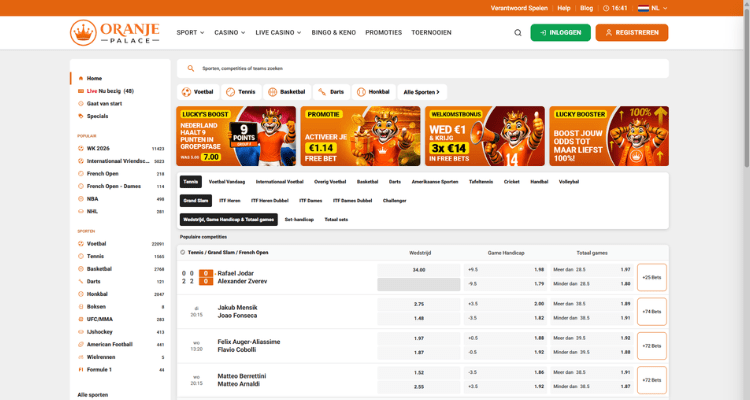Select Meer dan 38.5 for Mensik match
Screen dimensions: 750x400
tap(592, 304)
